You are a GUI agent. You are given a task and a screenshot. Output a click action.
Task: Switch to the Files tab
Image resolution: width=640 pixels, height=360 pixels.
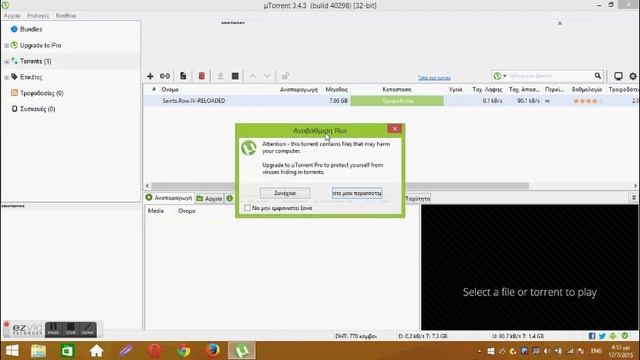point(209,198)
